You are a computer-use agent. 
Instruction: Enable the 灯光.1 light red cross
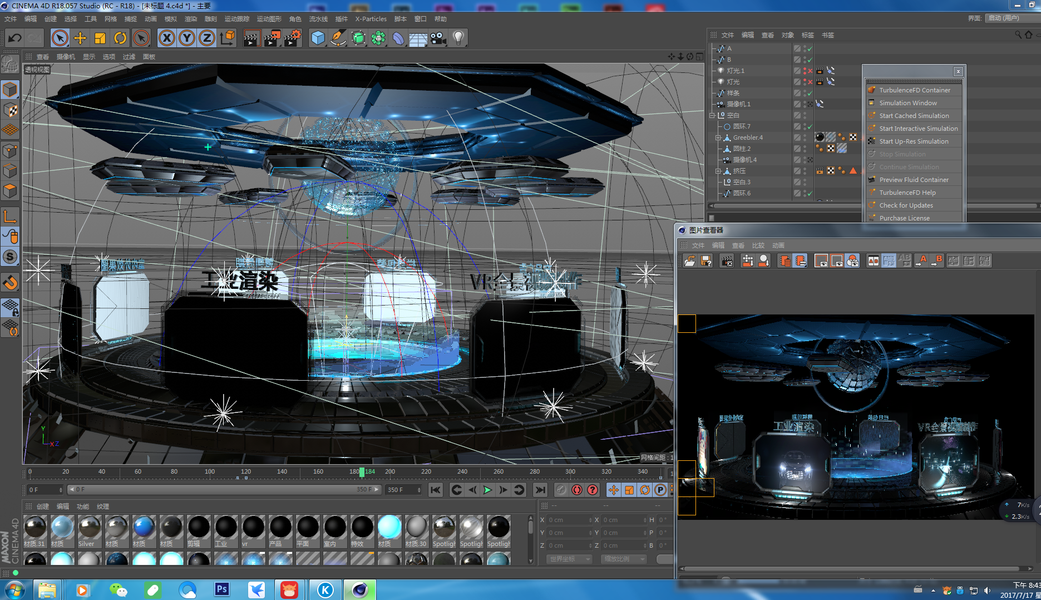[x=809, y=71]
